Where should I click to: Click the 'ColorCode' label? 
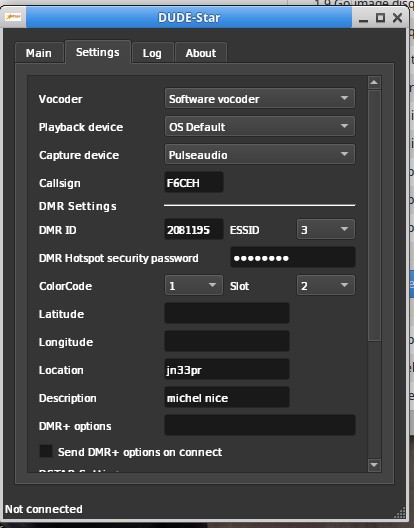(x=66, y=286)
